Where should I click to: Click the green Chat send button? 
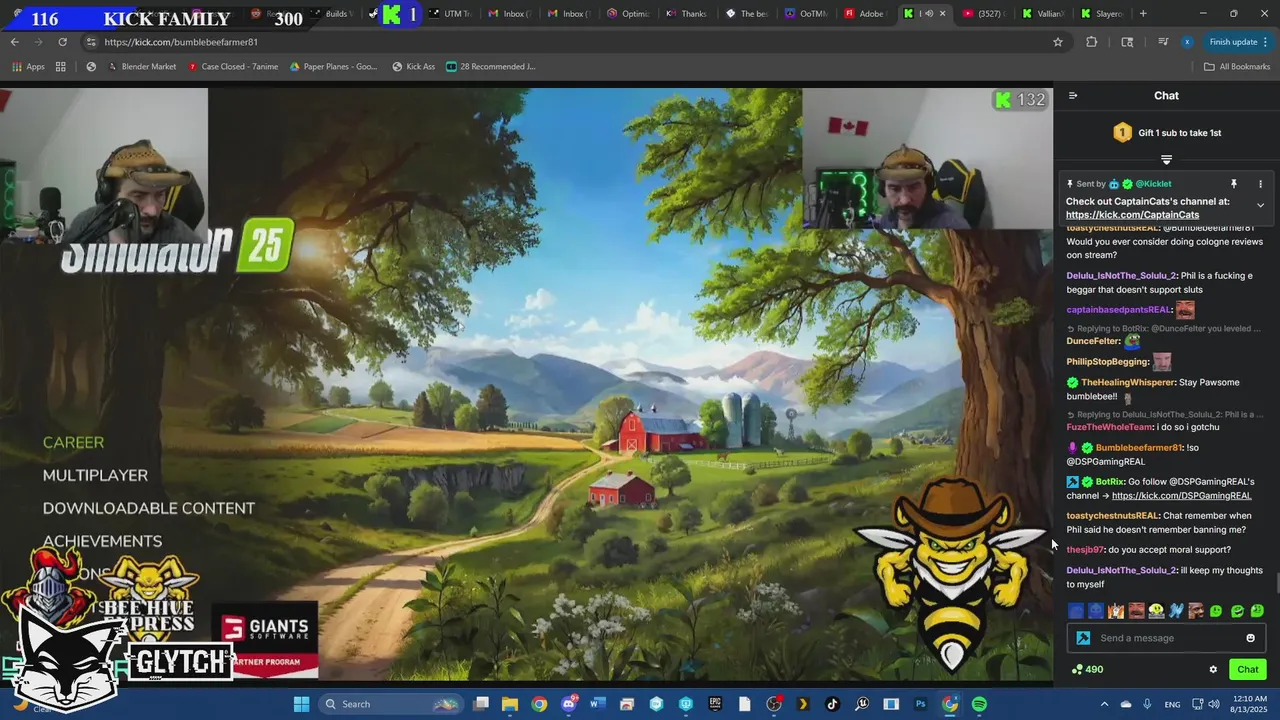(1248, 670)
